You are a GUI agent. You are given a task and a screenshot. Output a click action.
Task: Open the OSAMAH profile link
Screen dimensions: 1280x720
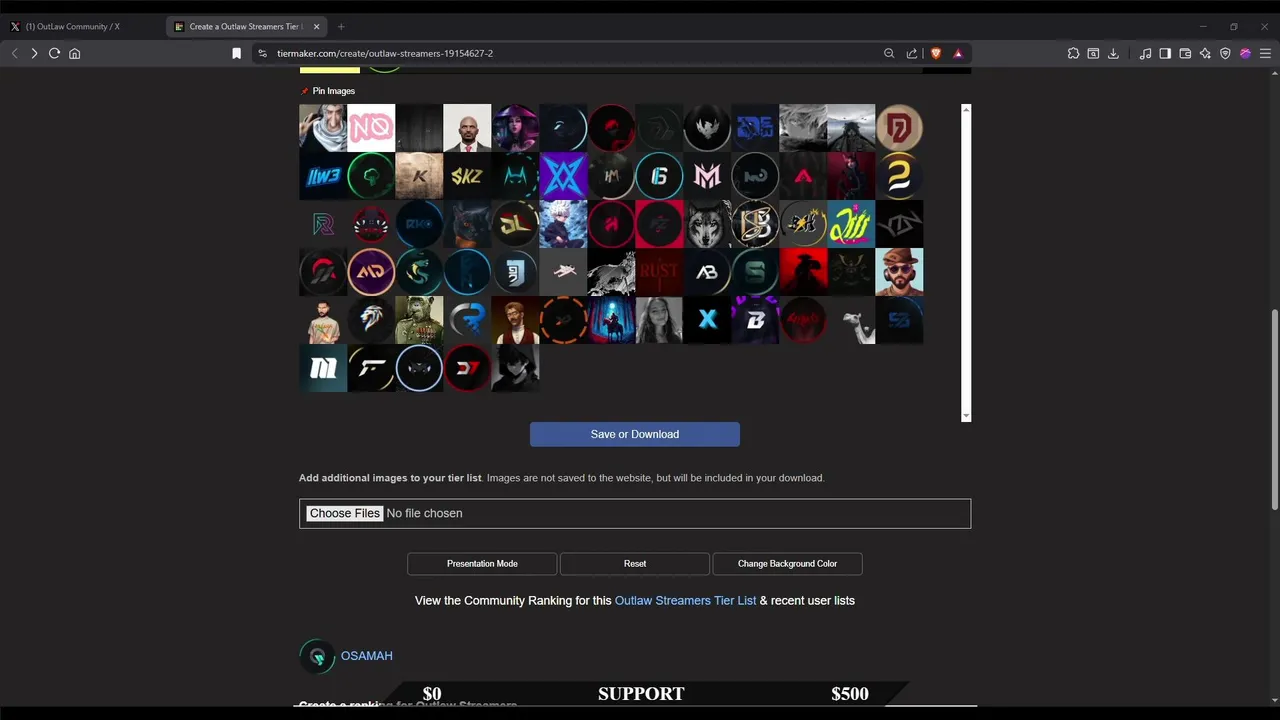(366, 656)
